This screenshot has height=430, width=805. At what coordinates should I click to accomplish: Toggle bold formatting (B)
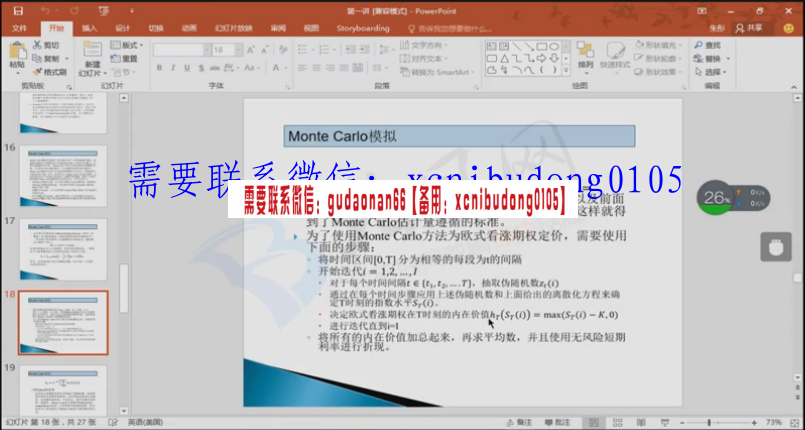point(159,68)
